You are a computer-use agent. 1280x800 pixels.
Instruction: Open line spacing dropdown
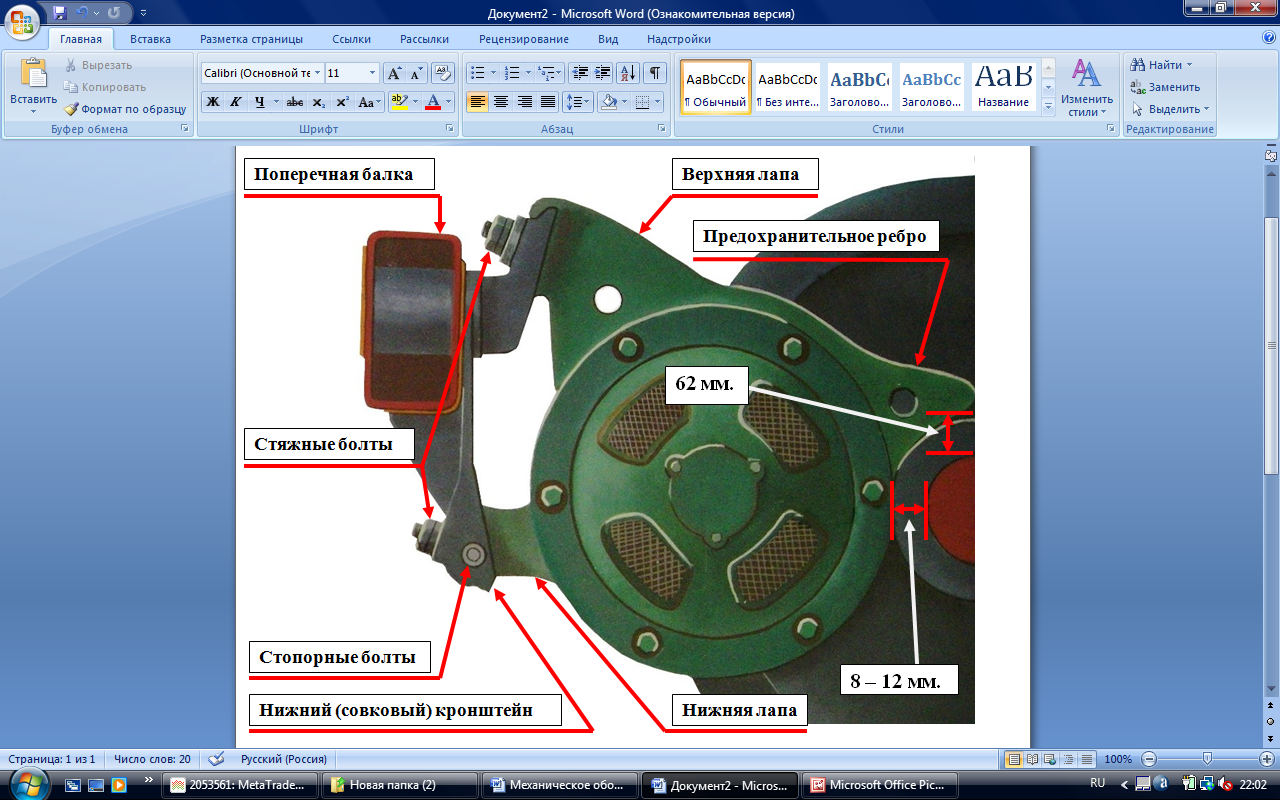578,102
